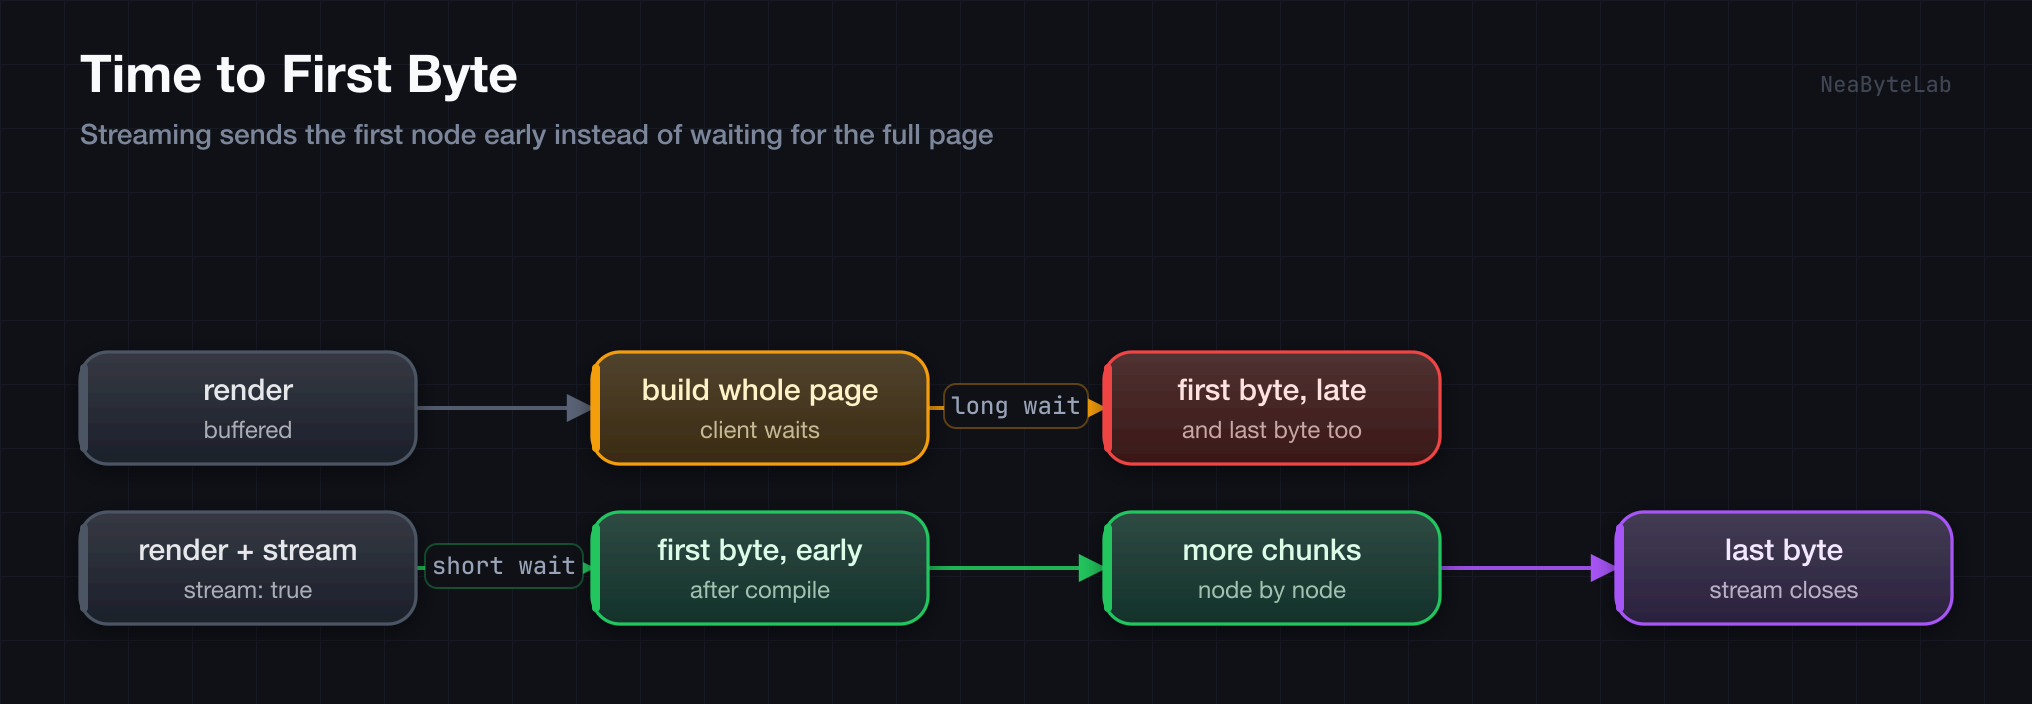Click the 'long wait' edge label
This screenshot has height=704, width=2032.
click(1016, 406)
